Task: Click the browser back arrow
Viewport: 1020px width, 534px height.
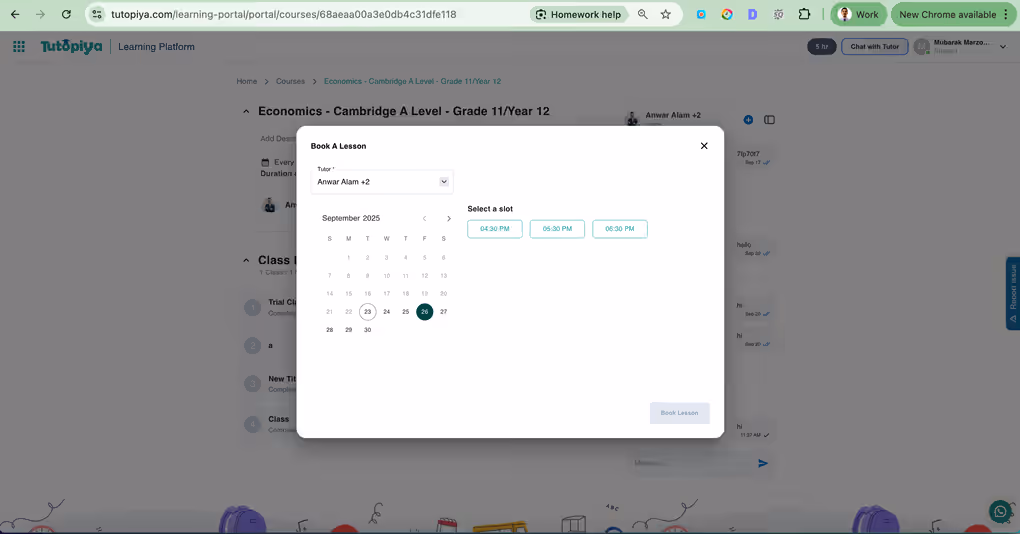Action: (x=15, y=14)
